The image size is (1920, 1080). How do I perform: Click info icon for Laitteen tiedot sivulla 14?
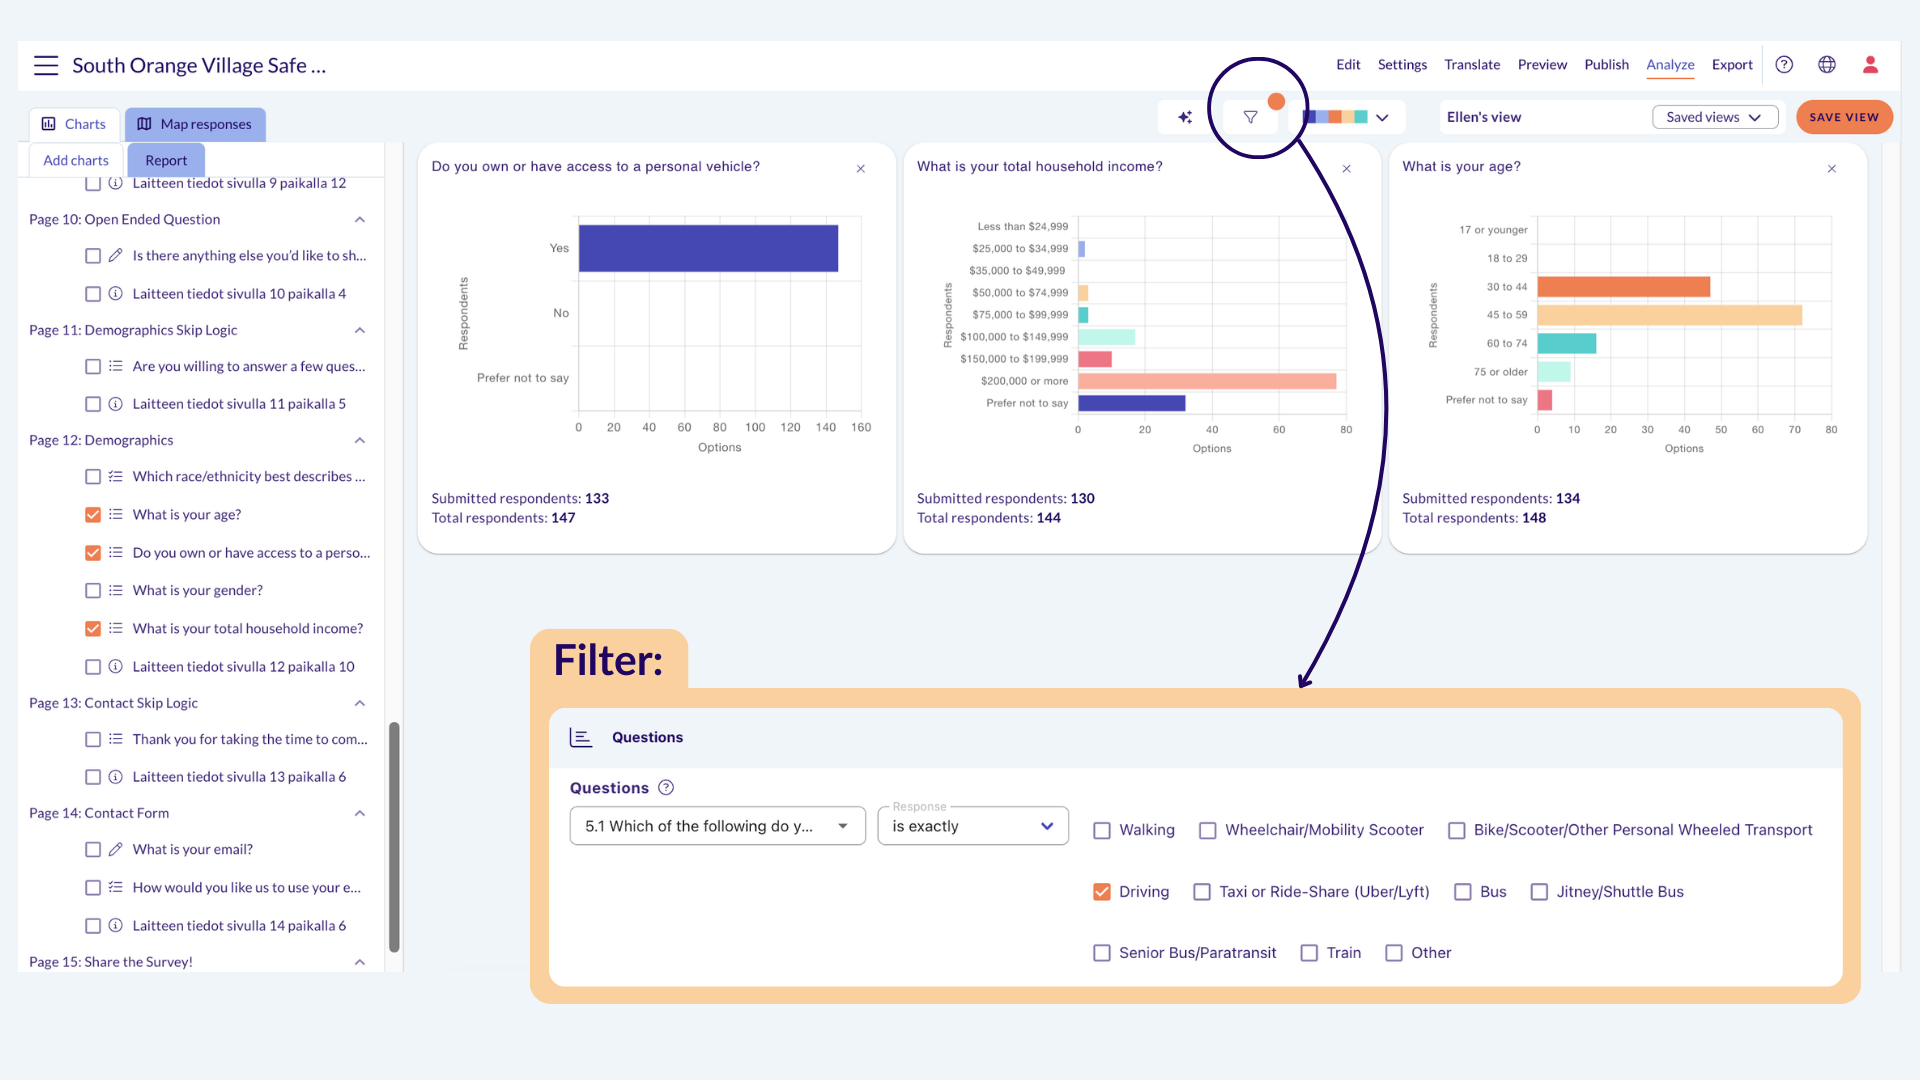115,926
